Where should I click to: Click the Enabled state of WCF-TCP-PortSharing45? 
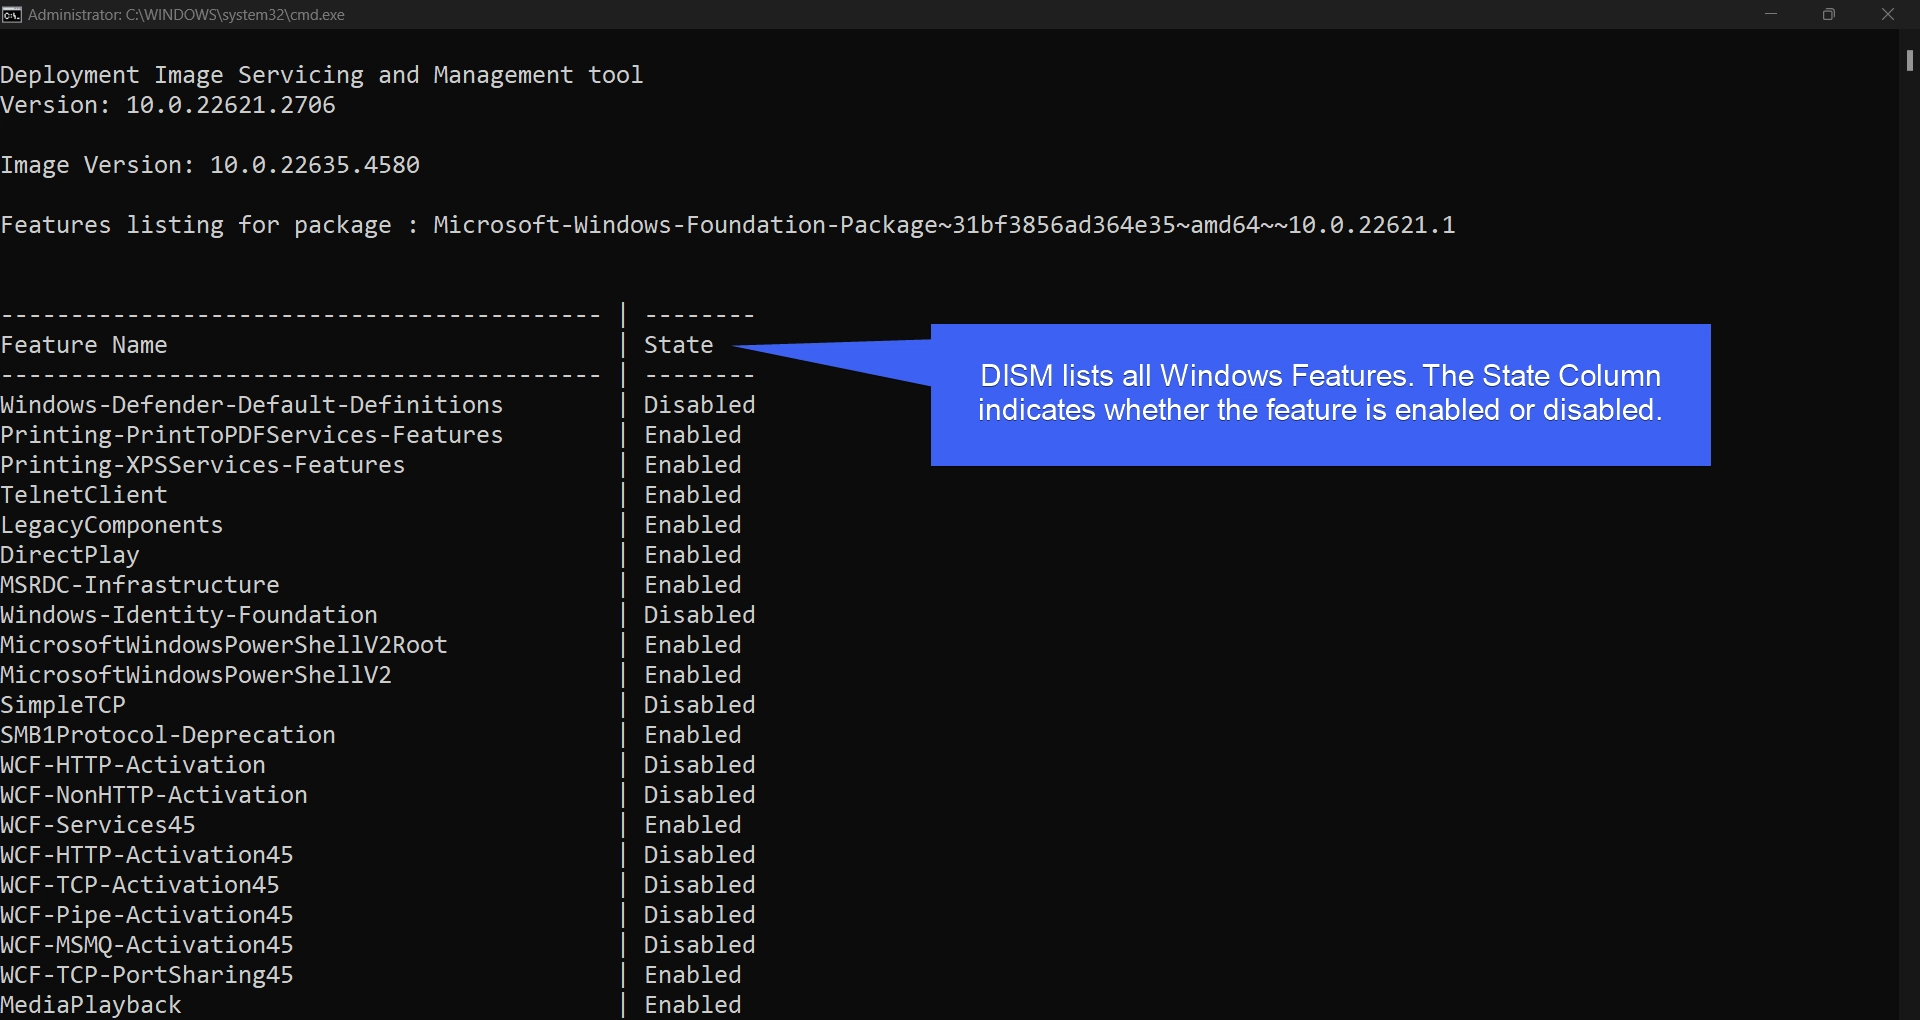point(693,975)
